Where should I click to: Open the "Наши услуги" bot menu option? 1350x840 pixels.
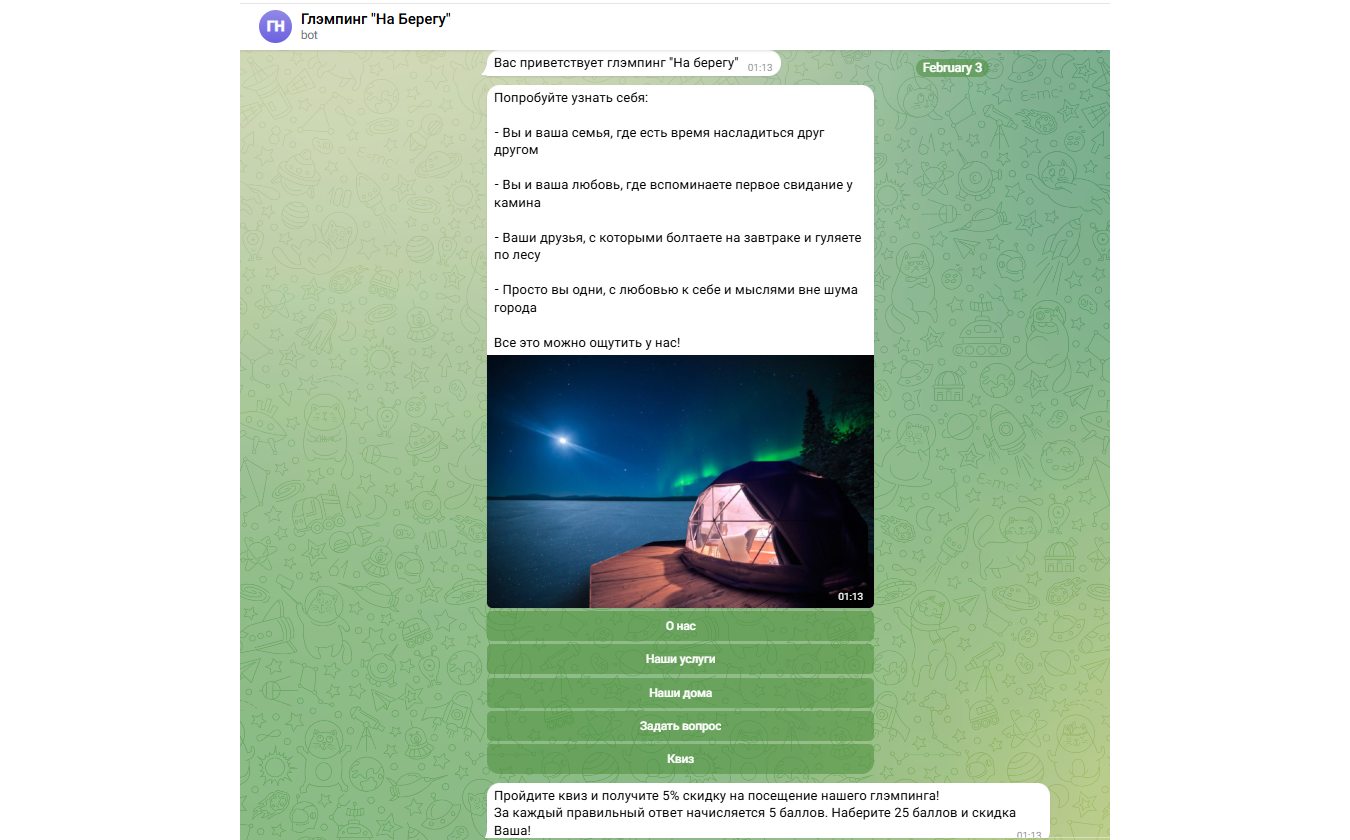coord(680,660)
